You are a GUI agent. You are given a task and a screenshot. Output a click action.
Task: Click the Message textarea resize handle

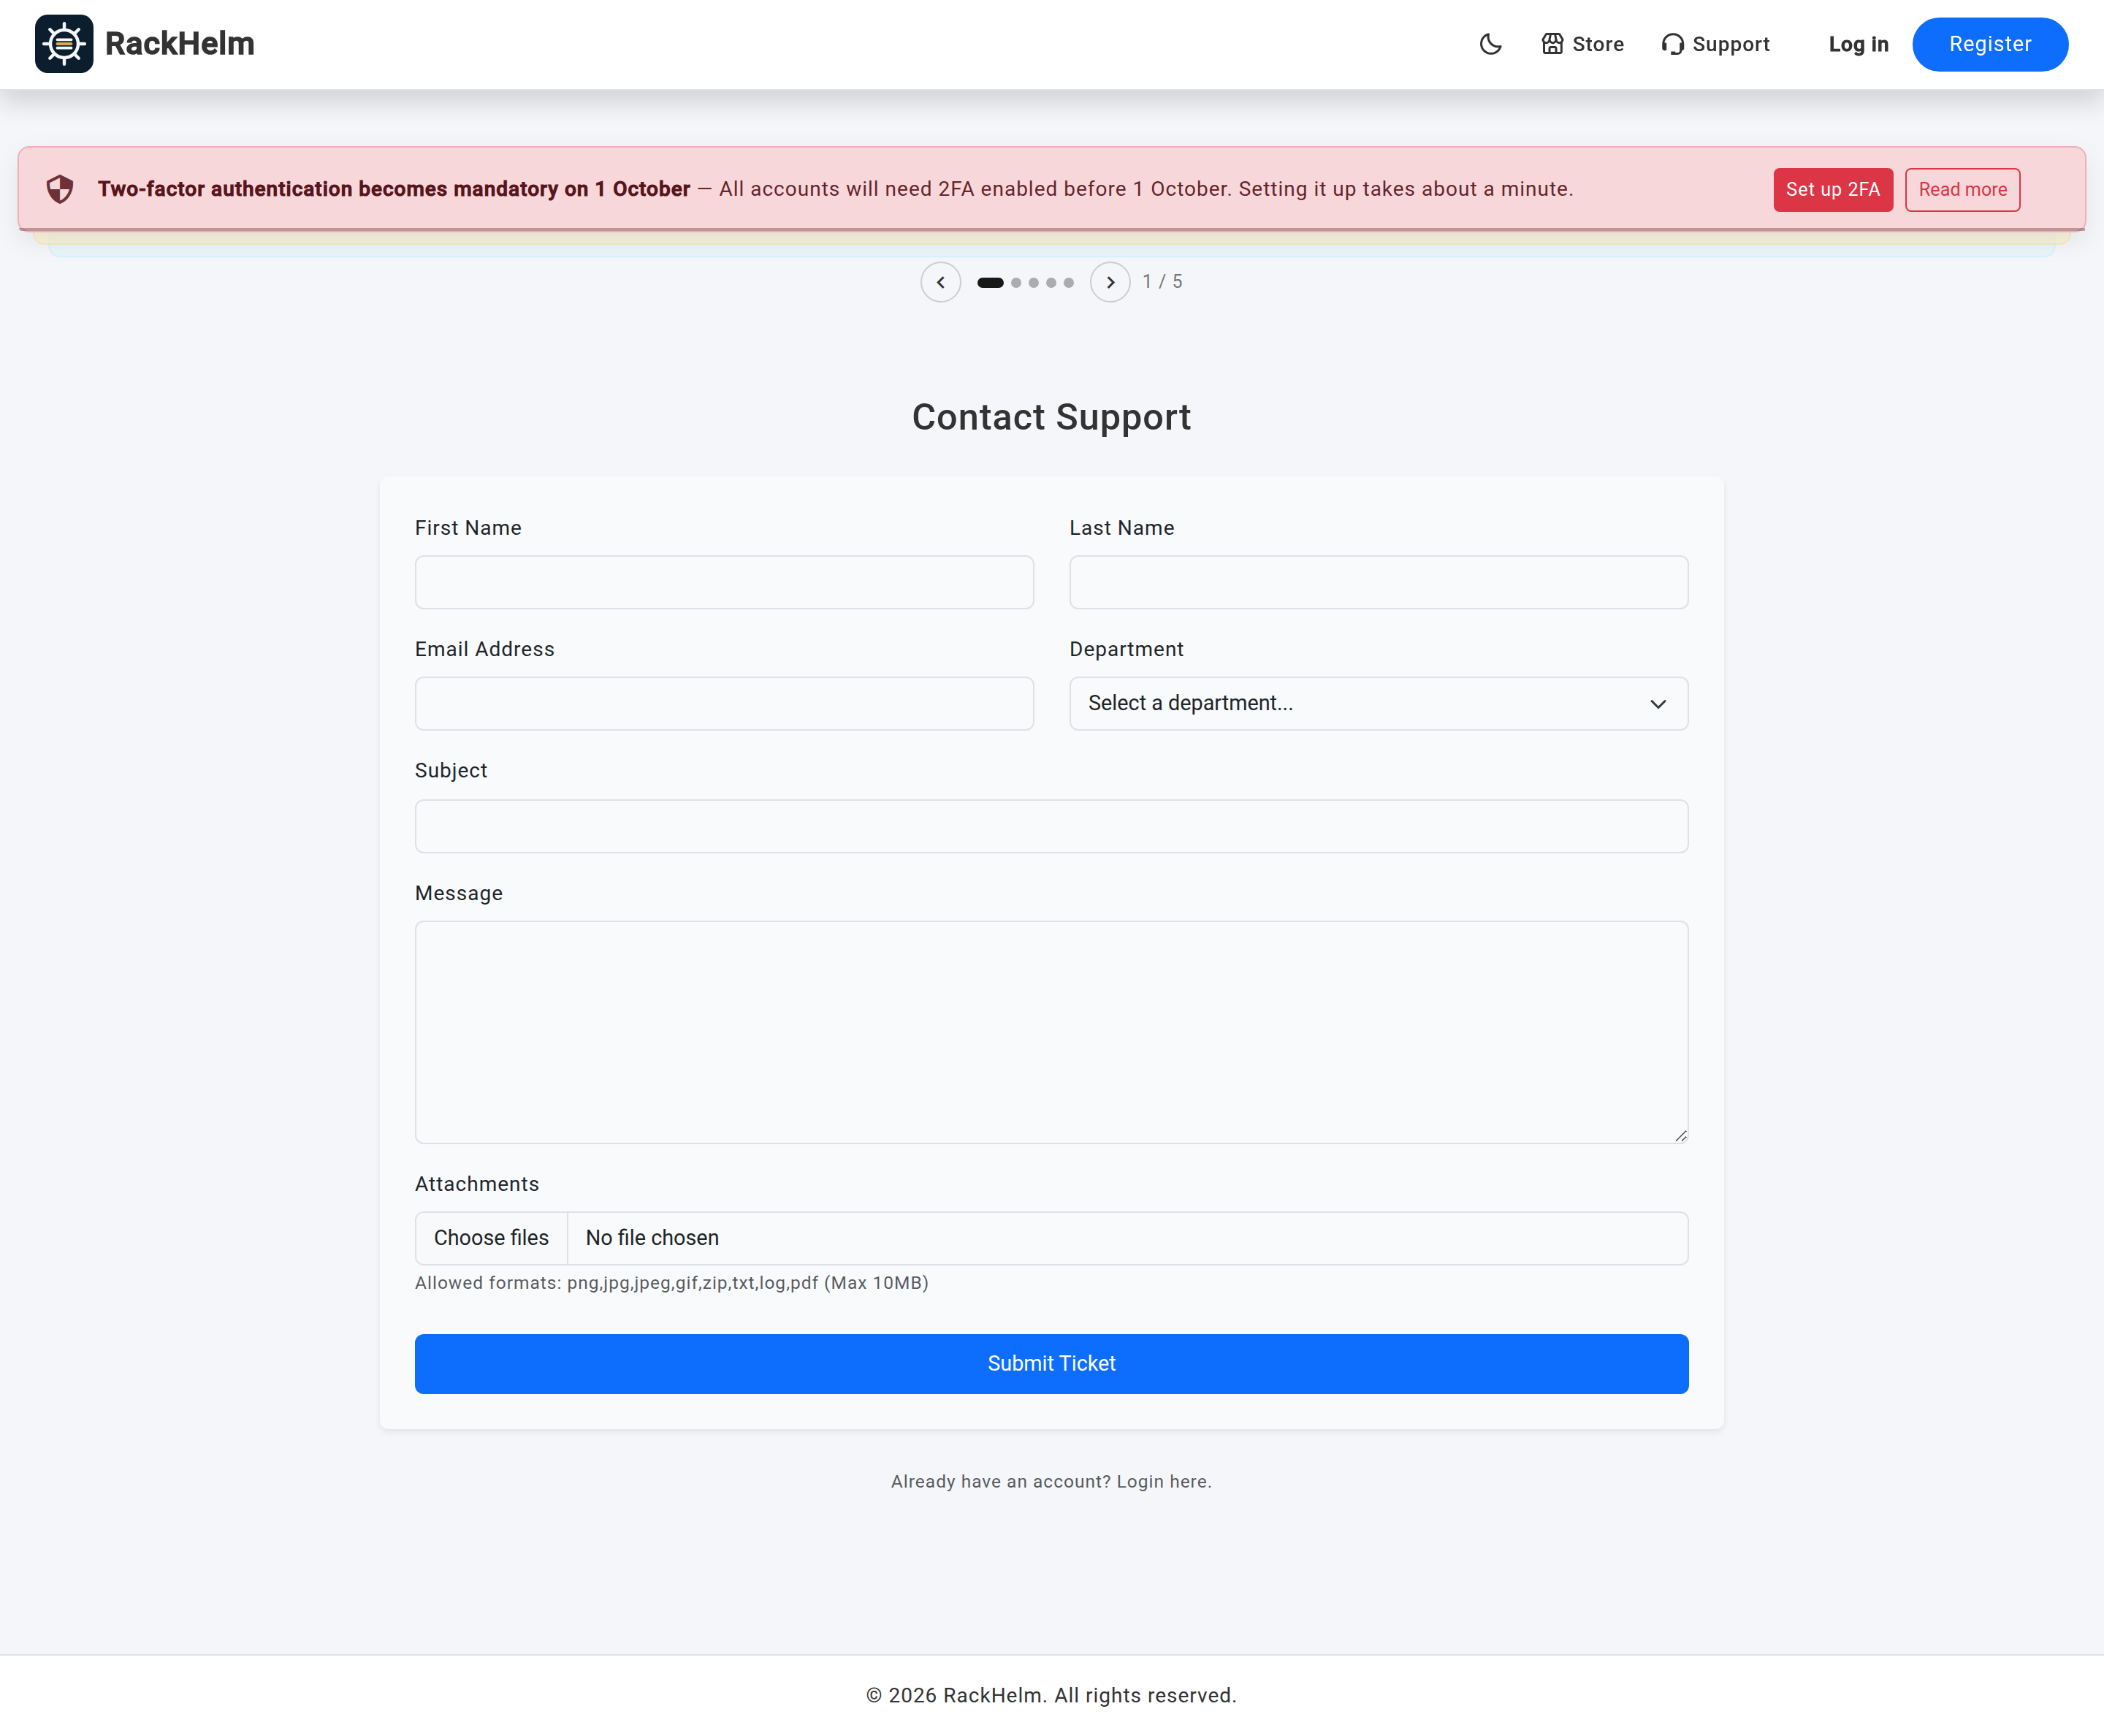[x=1681, y=1135]
